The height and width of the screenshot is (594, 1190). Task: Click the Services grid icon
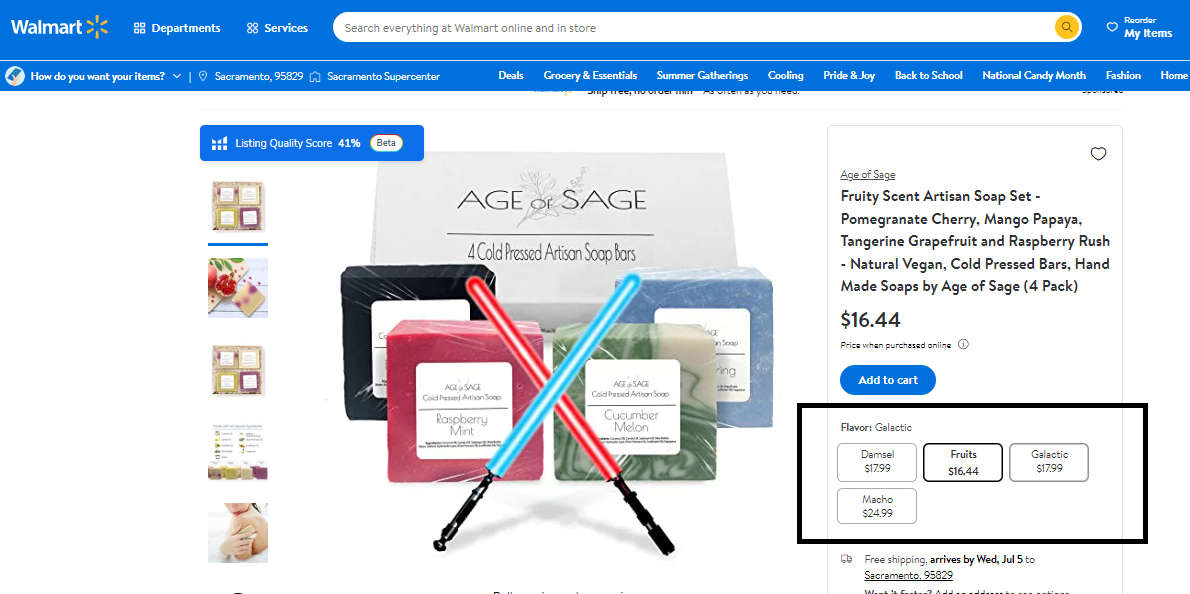coord(253,28)
